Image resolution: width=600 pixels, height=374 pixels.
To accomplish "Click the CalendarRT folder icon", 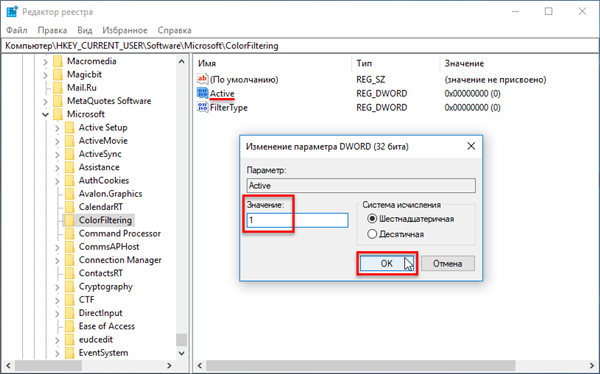I will point(70,207).
